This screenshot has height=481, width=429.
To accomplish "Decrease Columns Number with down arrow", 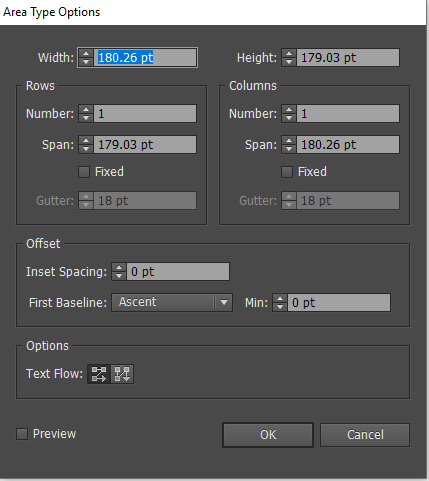I will tap(289, 118).
